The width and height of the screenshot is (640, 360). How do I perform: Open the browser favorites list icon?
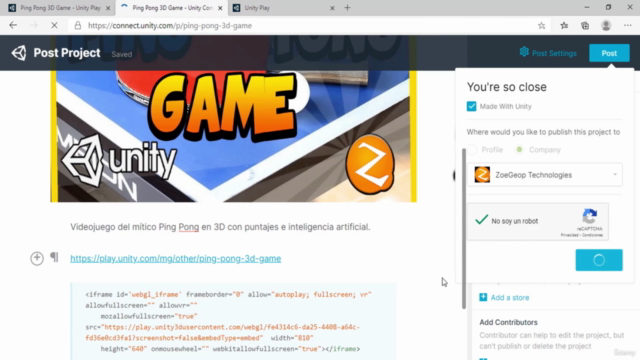[x=564, y=25]
